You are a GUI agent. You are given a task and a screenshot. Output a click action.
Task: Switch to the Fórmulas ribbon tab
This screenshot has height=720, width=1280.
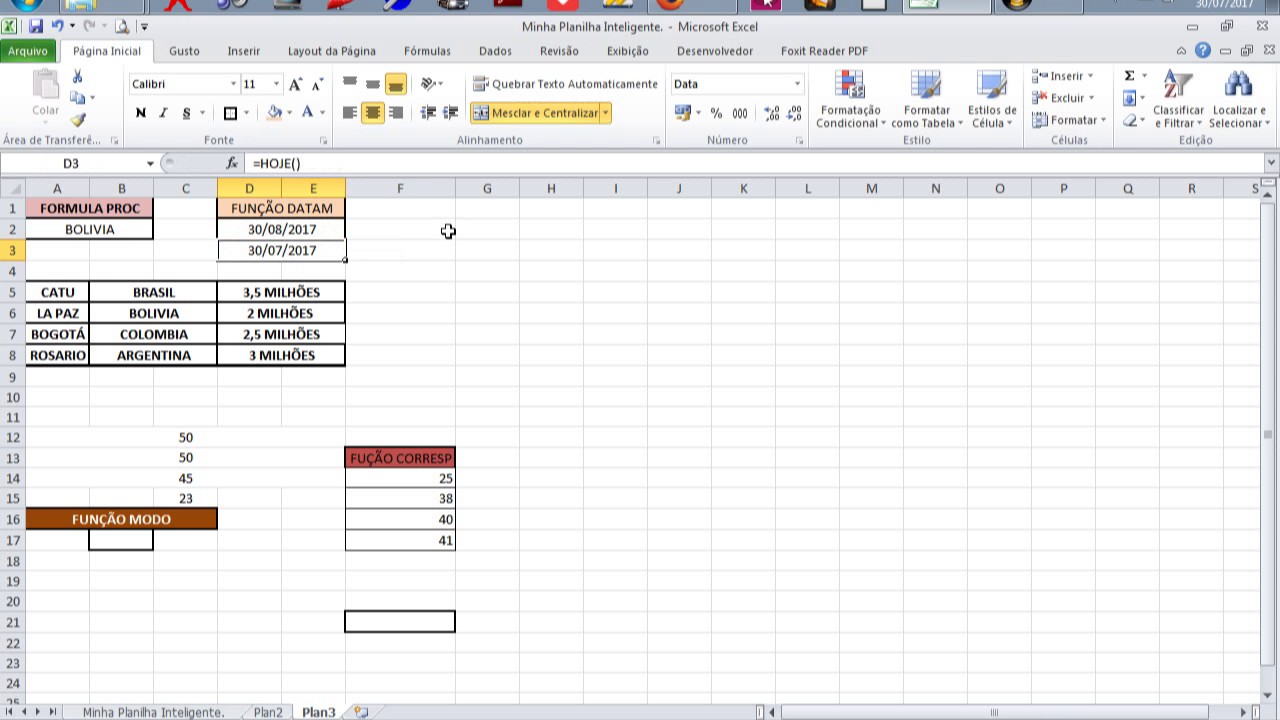tap(427, 51)
